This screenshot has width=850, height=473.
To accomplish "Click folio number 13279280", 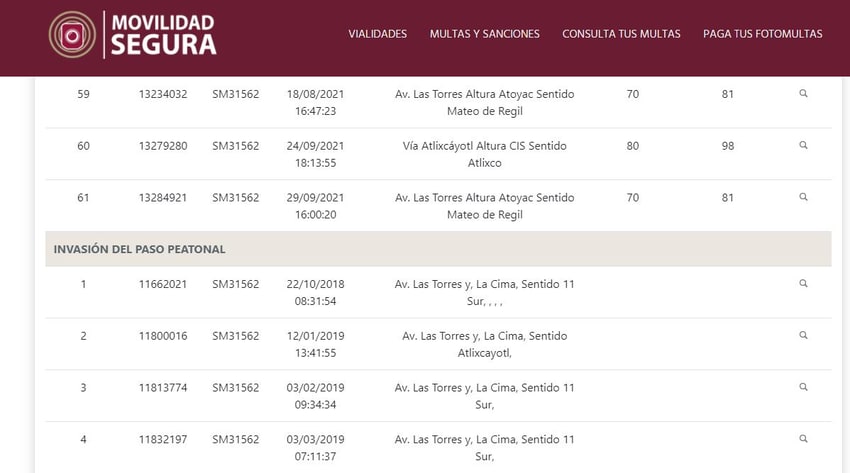I will [x=163, y=146].
